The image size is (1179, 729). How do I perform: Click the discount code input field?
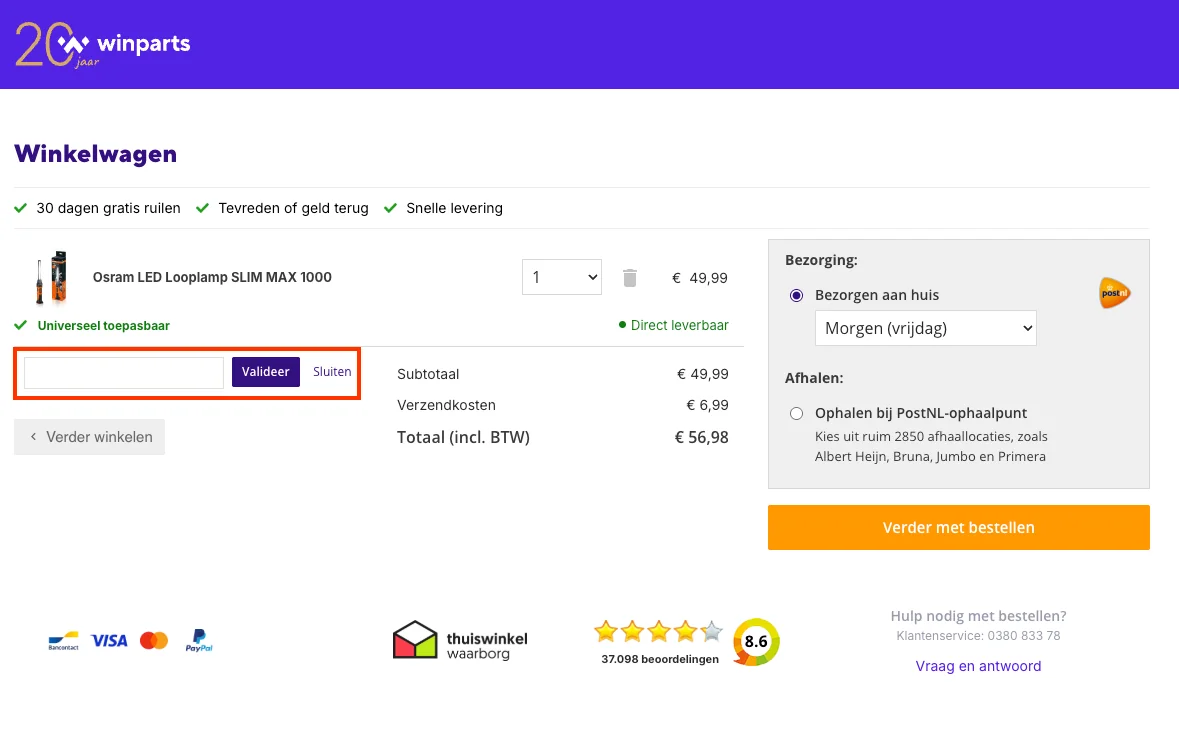pos(123,372)
